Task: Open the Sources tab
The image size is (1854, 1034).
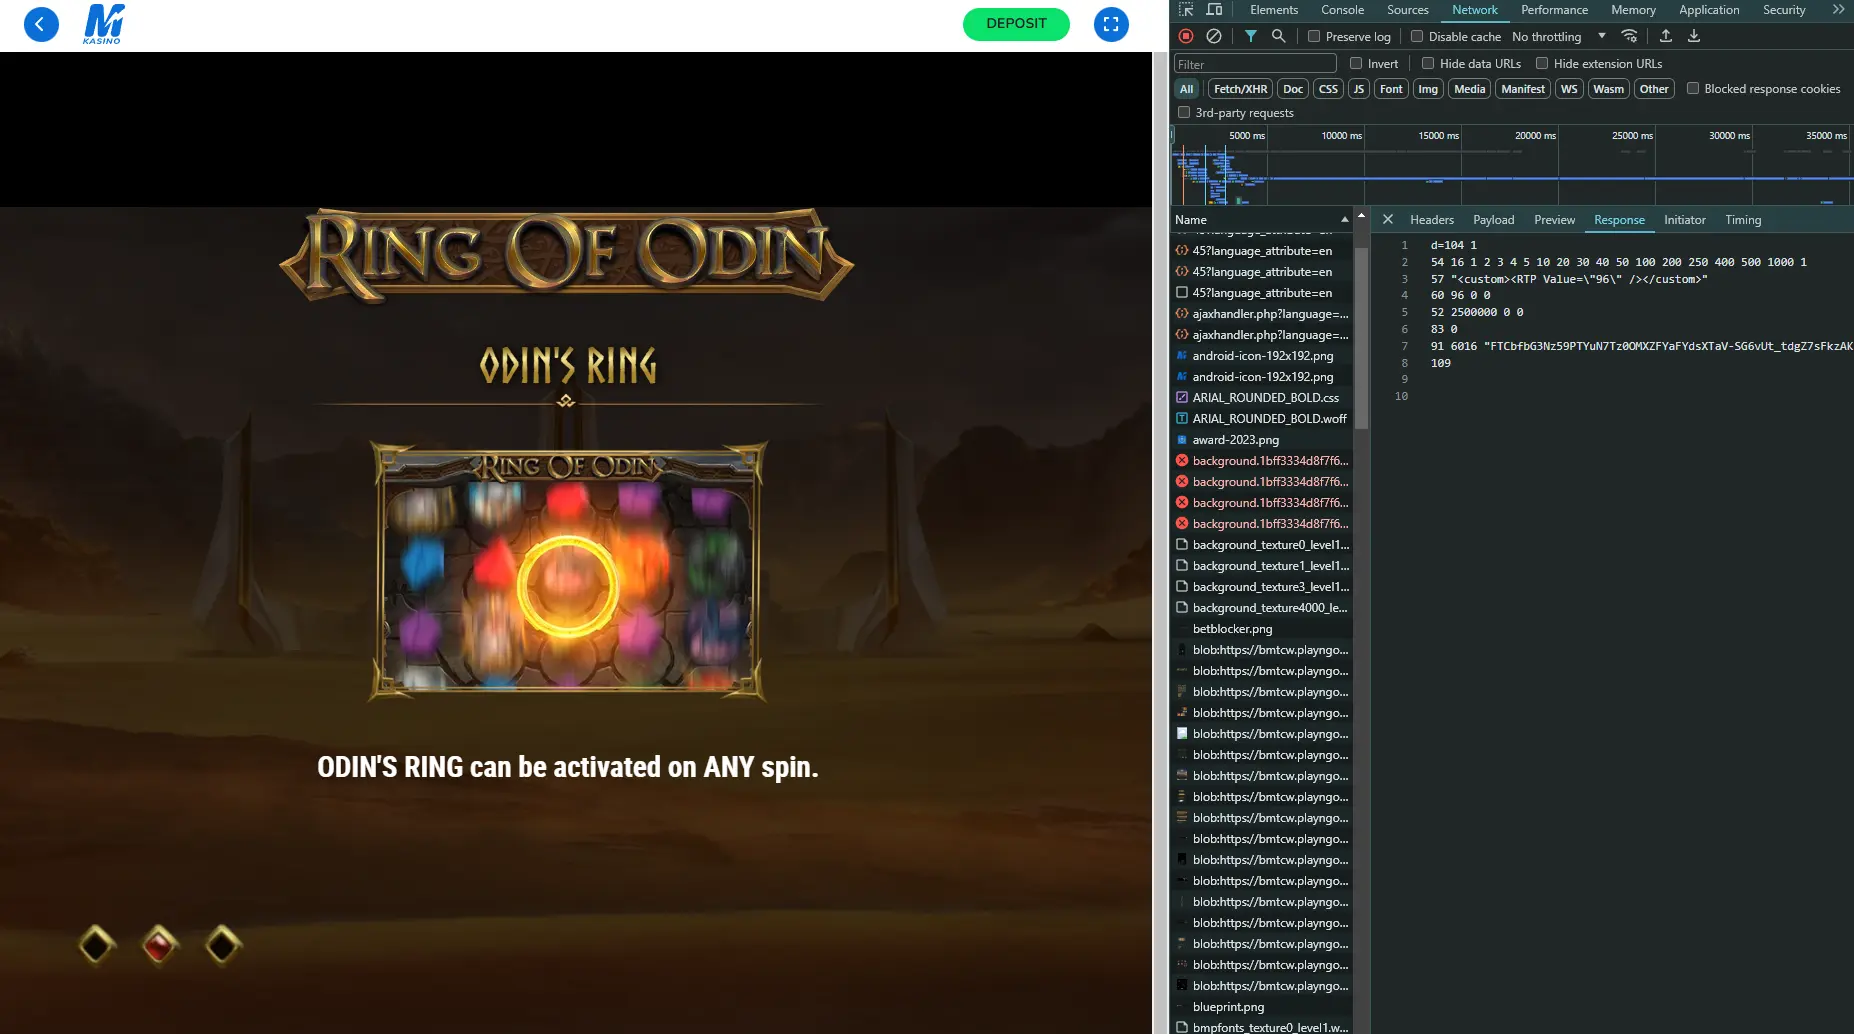Action: [1407, 10]
